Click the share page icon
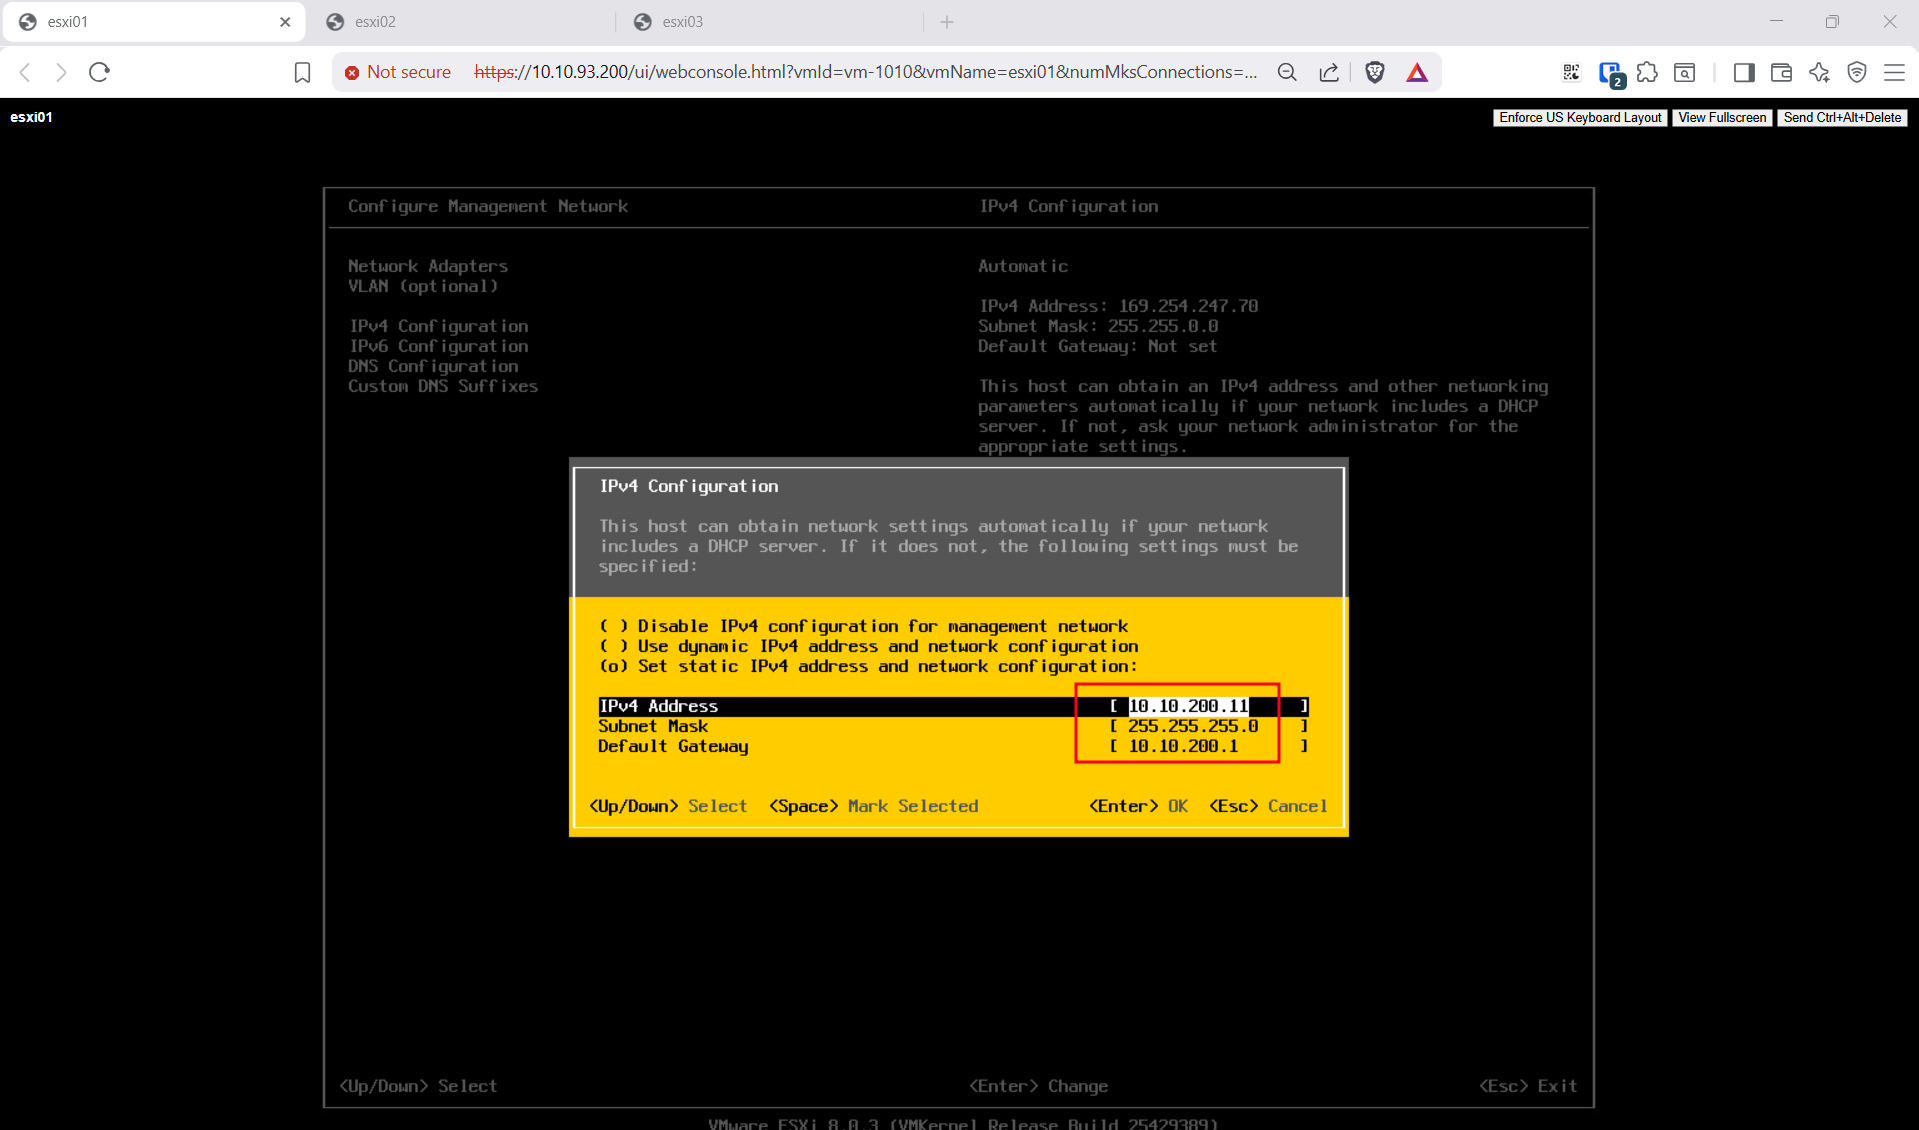The height and width of the screenshot is (1130, 1919). coord(1329,72)
